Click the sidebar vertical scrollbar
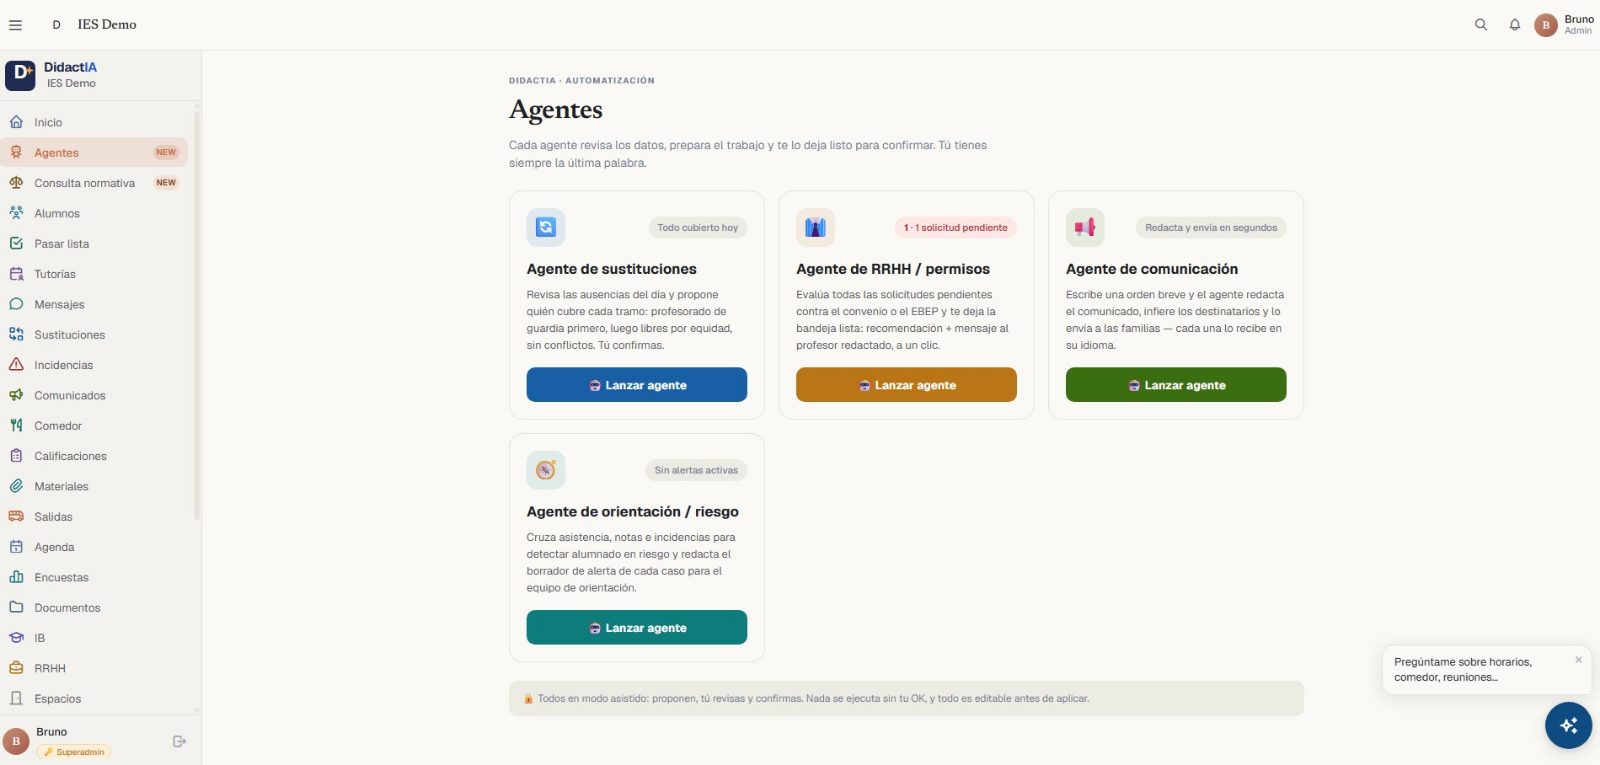 [197, 315]
